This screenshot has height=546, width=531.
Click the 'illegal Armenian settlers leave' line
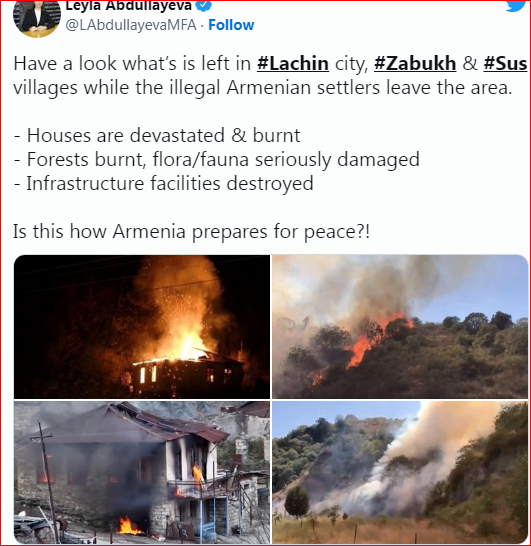263,88
